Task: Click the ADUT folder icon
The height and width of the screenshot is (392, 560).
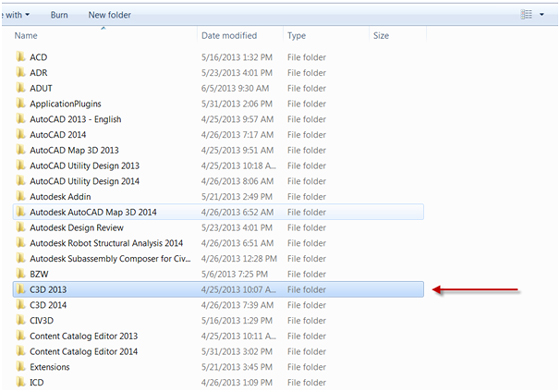Action: click(21, 88)
